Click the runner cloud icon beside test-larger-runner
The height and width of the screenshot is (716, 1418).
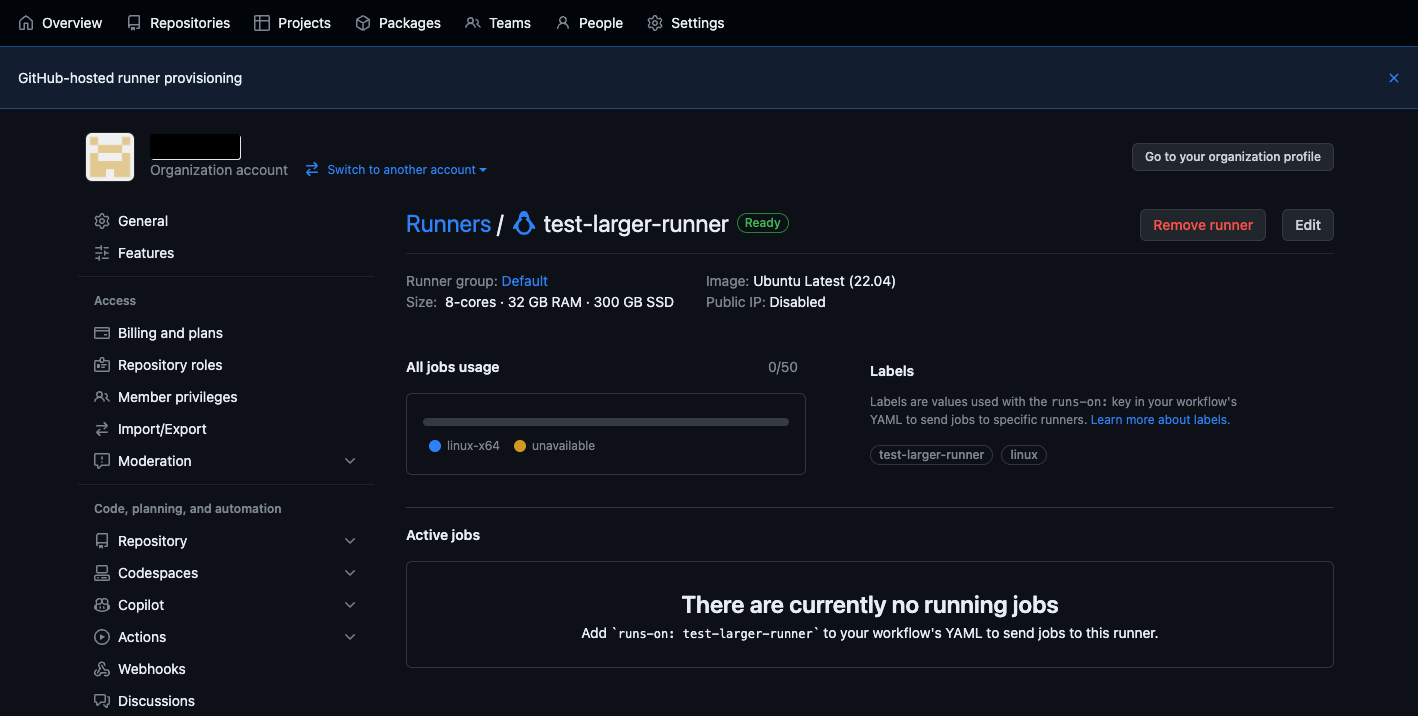pos(523,223)
